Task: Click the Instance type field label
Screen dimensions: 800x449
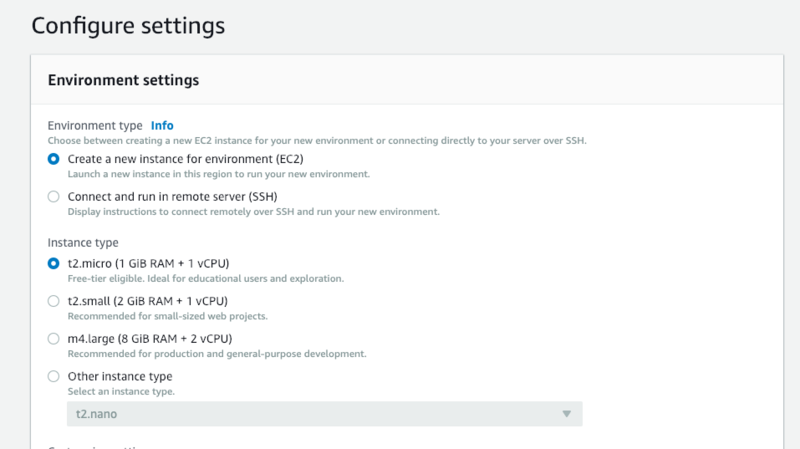Action: point(83,243)
